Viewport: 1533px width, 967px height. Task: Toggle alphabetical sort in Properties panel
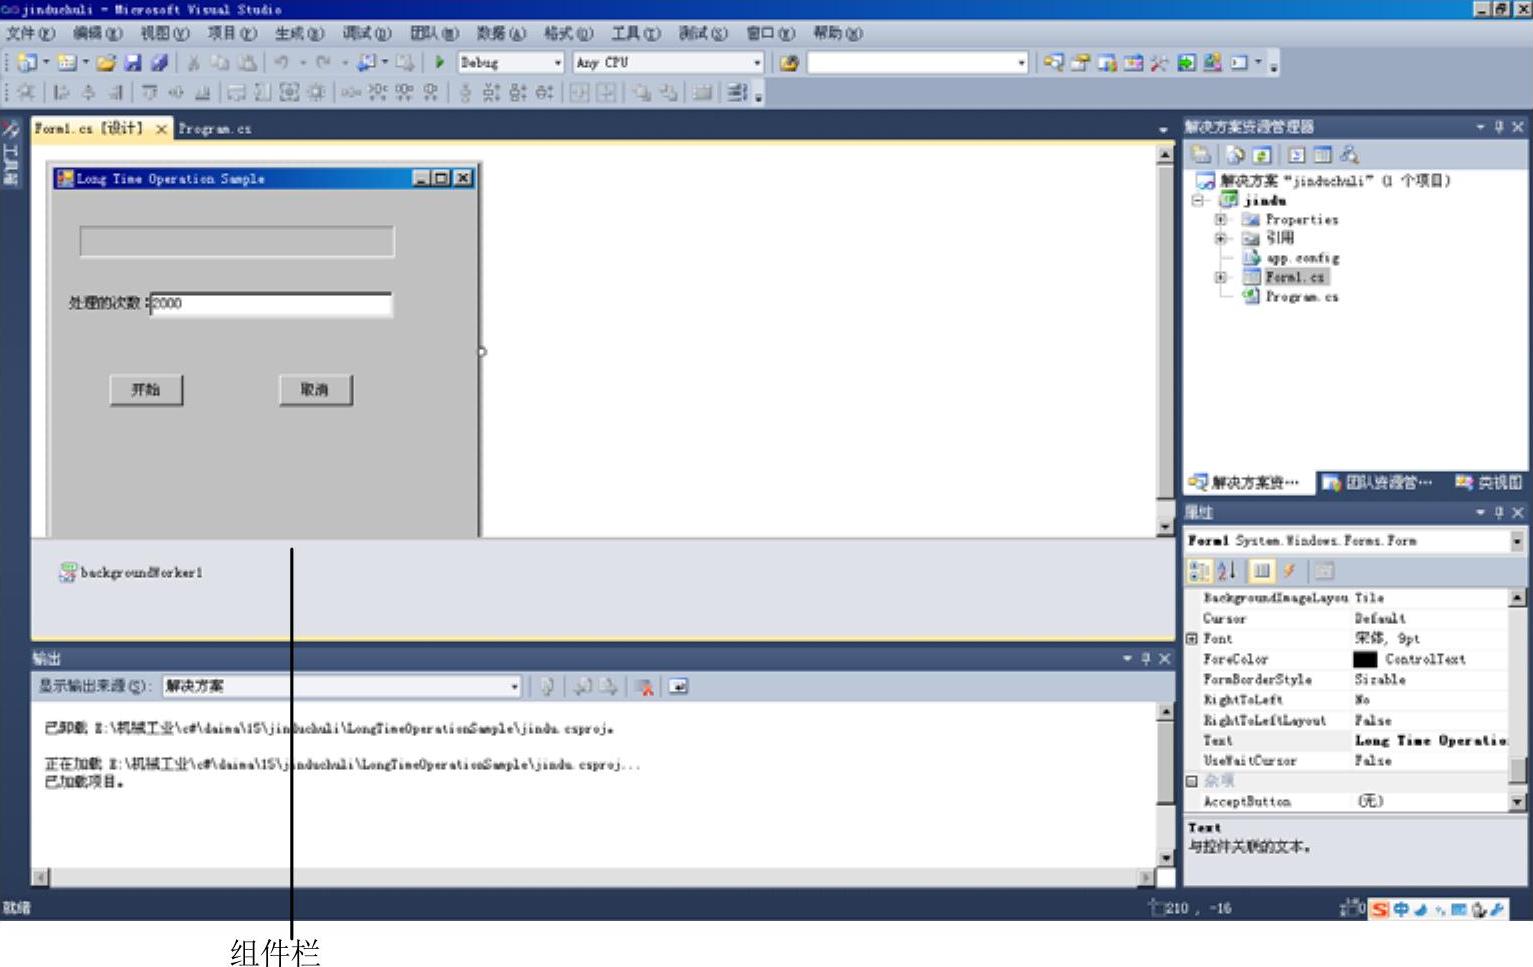click(1227, 571)
